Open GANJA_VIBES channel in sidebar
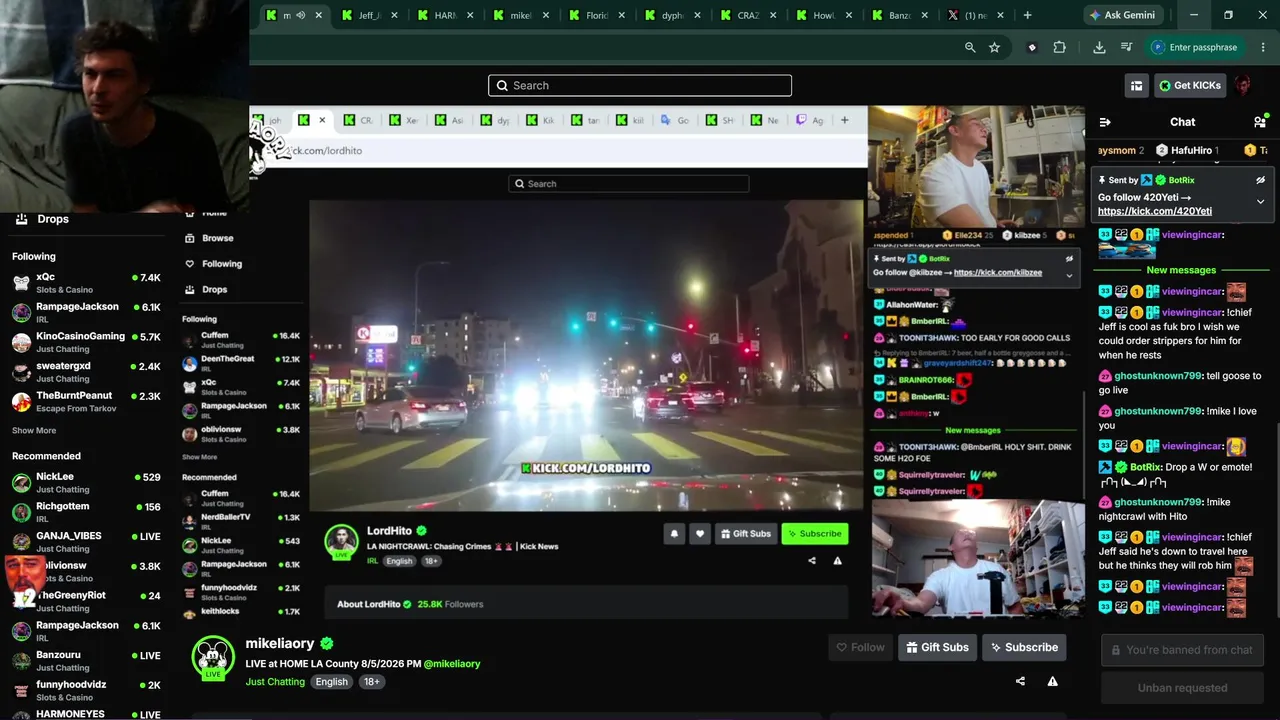1280x720 pixels. pos(86,542)
